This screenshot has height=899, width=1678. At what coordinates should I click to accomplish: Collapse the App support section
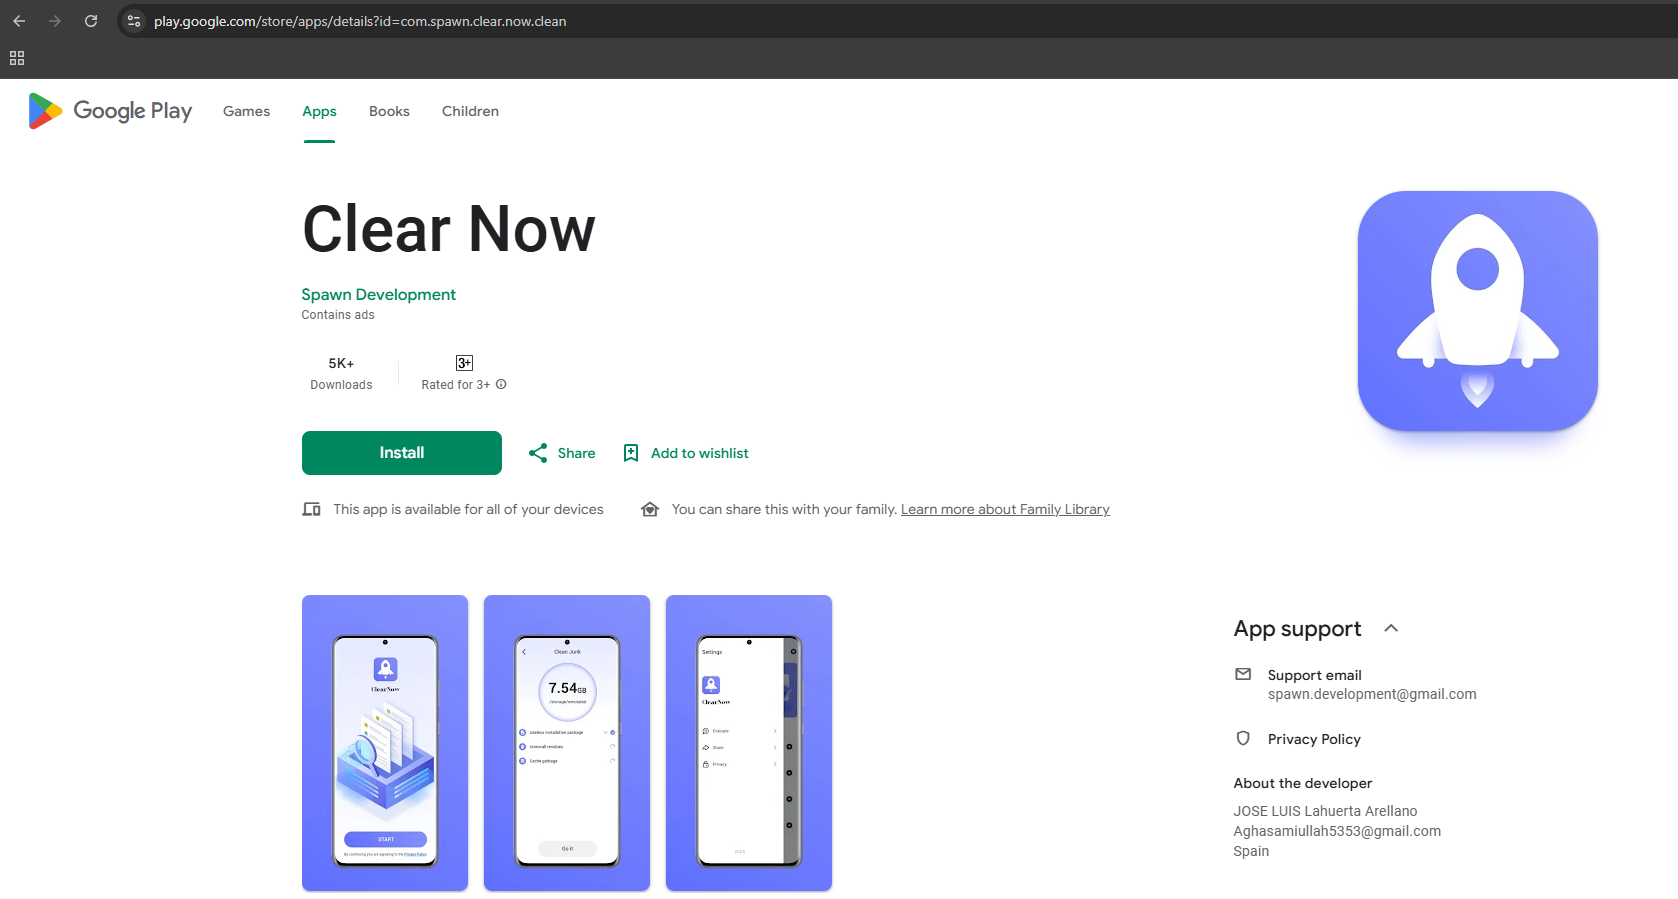pyautogui.click(x=1391, y=628)
